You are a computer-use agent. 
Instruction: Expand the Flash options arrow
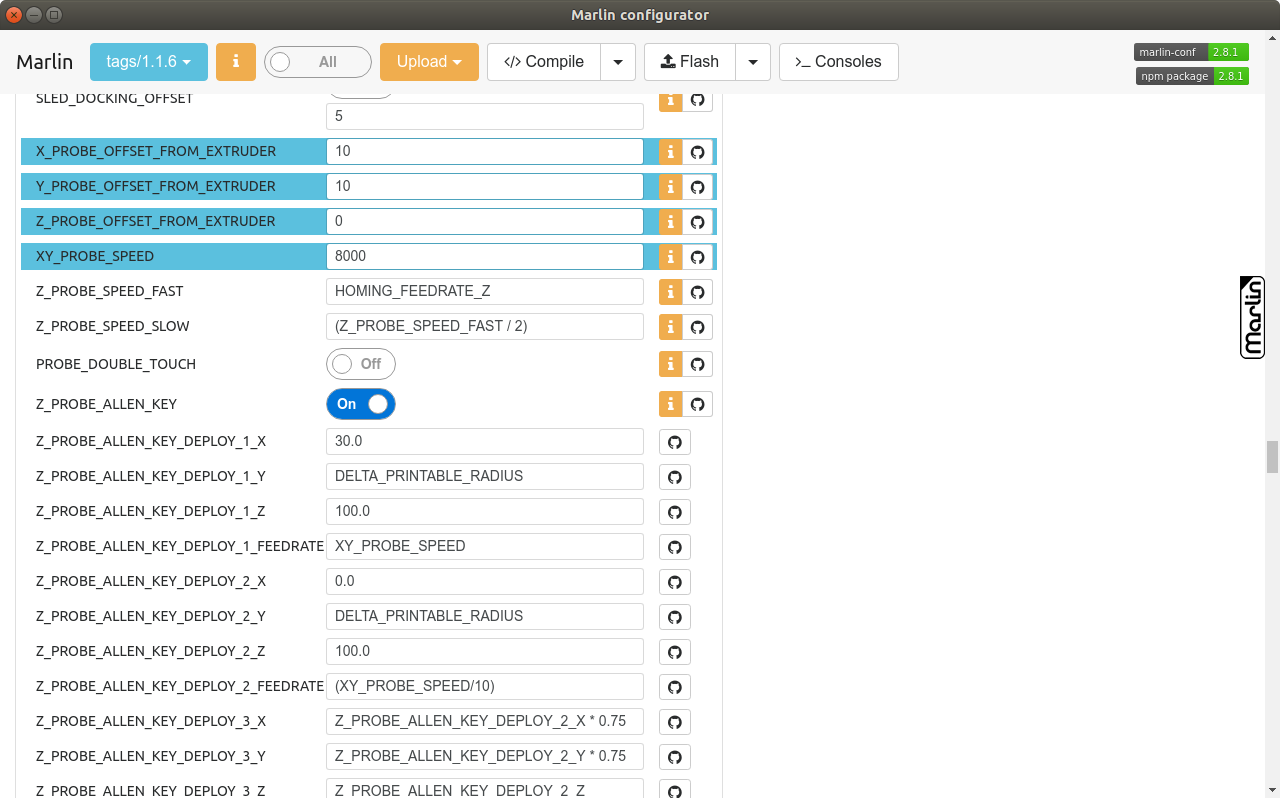pyautogui.click(x=753, y=61)
